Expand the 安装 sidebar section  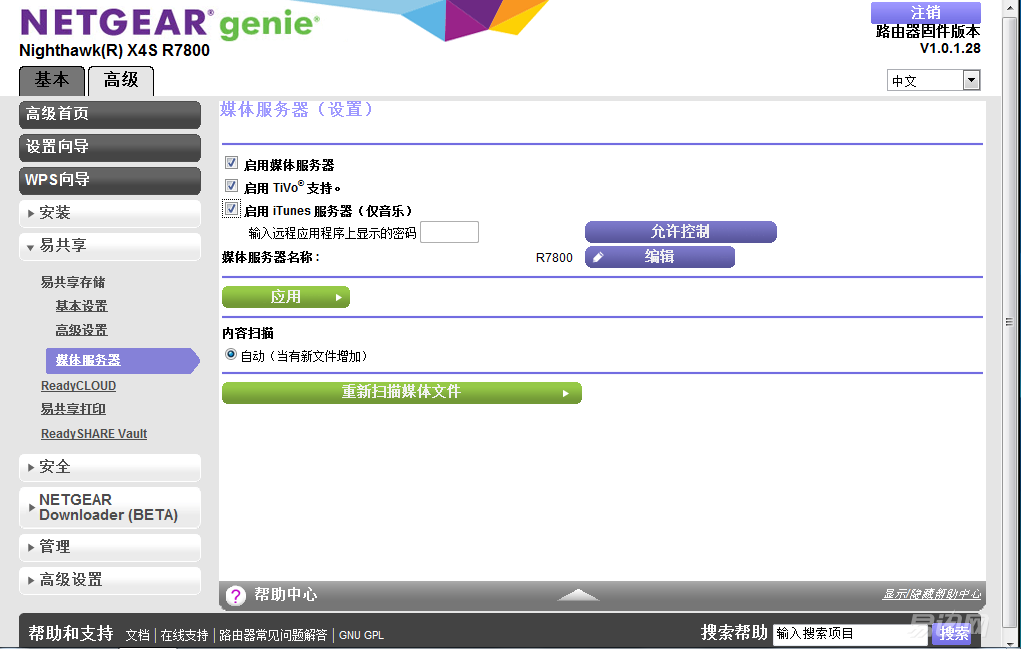pyautogui.click(x=110, y=213)
